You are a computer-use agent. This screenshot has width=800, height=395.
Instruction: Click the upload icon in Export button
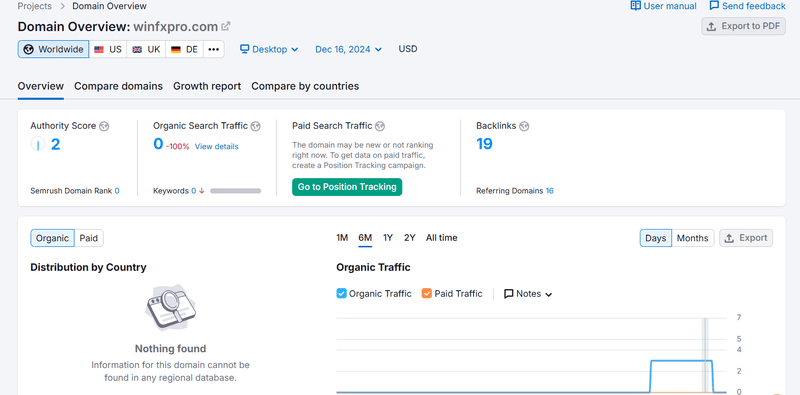[729, 238]
